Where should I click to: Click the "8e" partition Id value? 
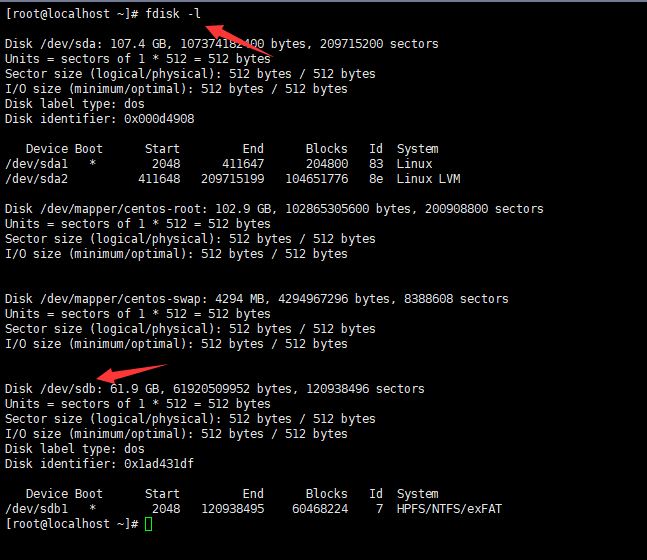pyautogui.click(x=376, y=179)
